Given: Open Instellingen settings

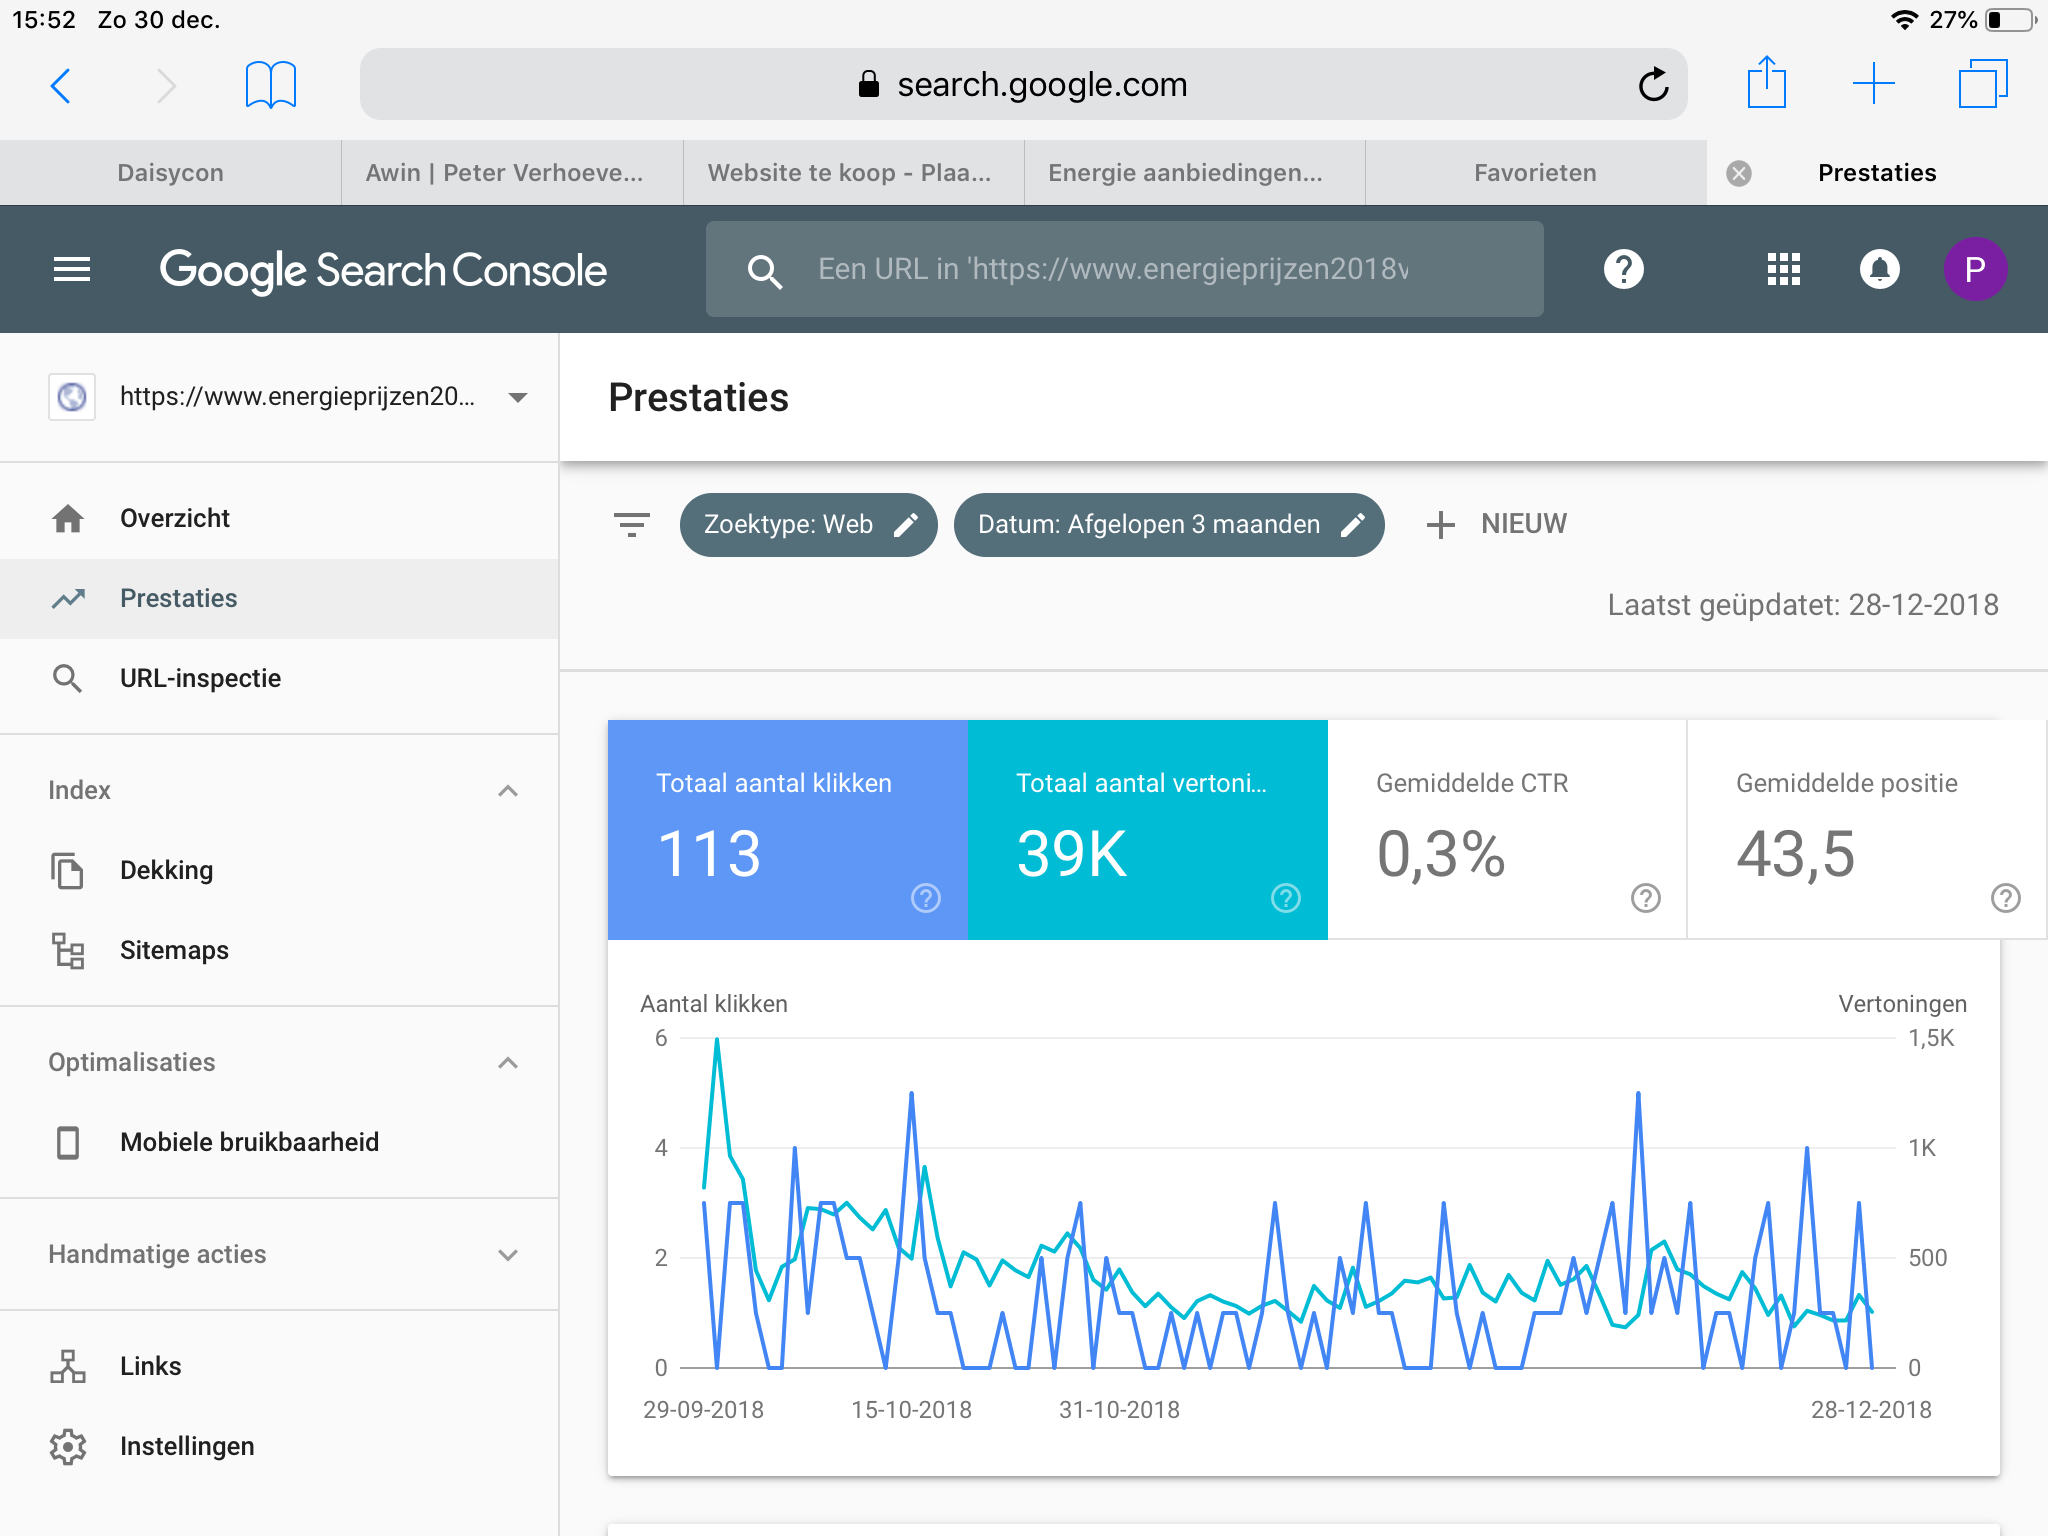Looking at the screenshot, I should [x=279, y=1446].
